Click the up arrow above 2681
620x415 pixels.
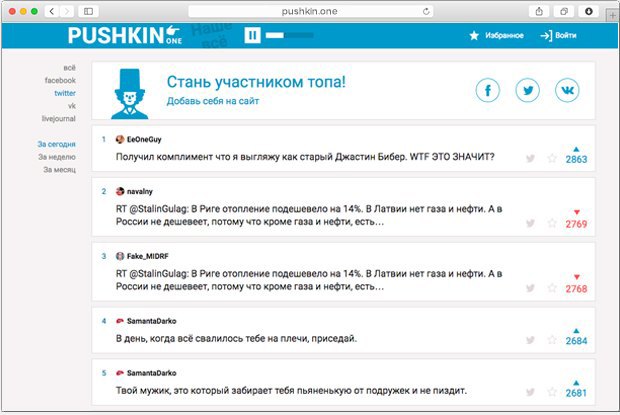(x=576, y=383)
